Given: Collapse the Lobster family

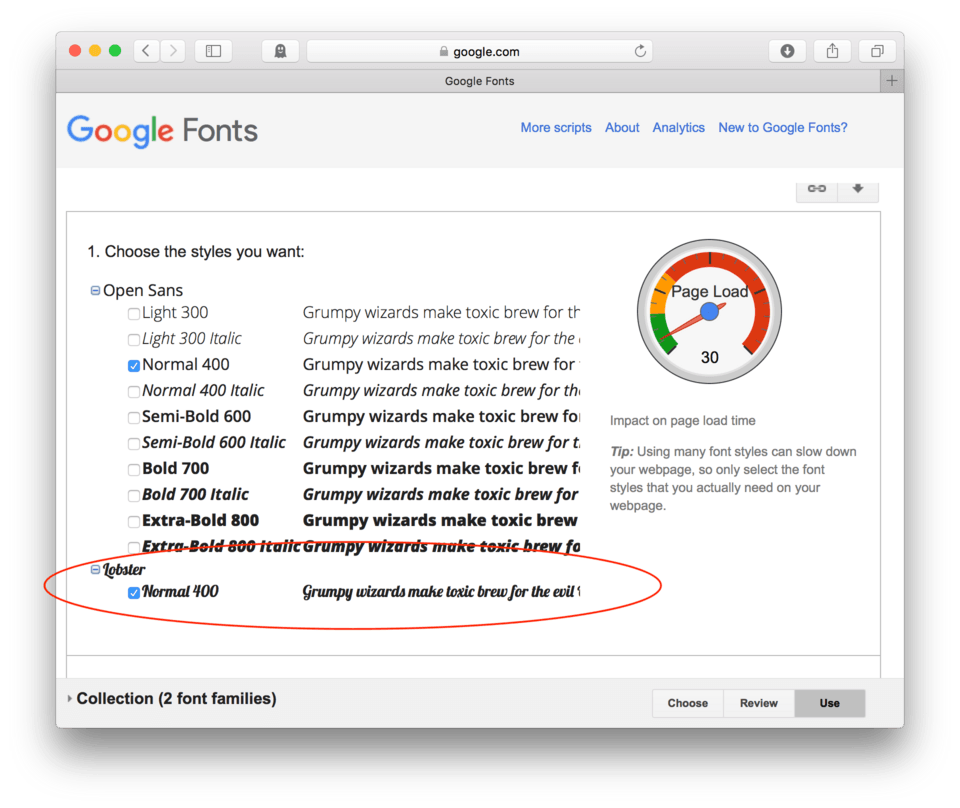Looking at the screenshot, I should (x=95, y=570).
